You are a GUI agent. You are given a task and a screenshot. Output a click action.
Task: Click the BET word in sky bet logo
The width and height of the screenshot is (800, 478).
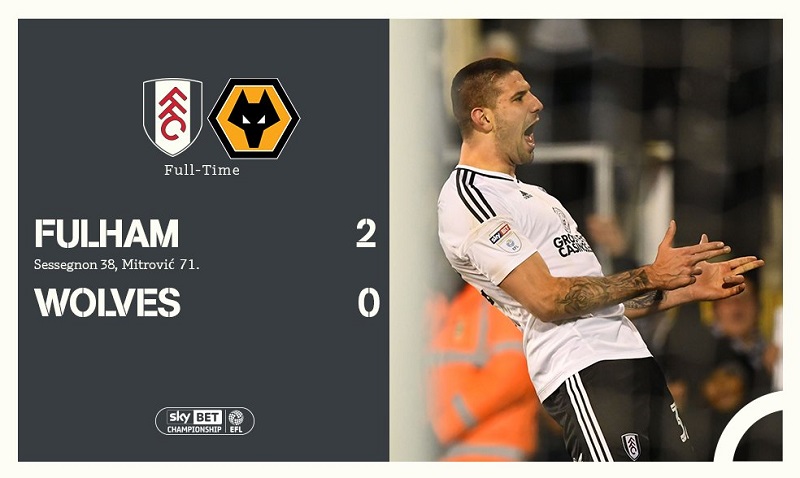click(208, 417)
